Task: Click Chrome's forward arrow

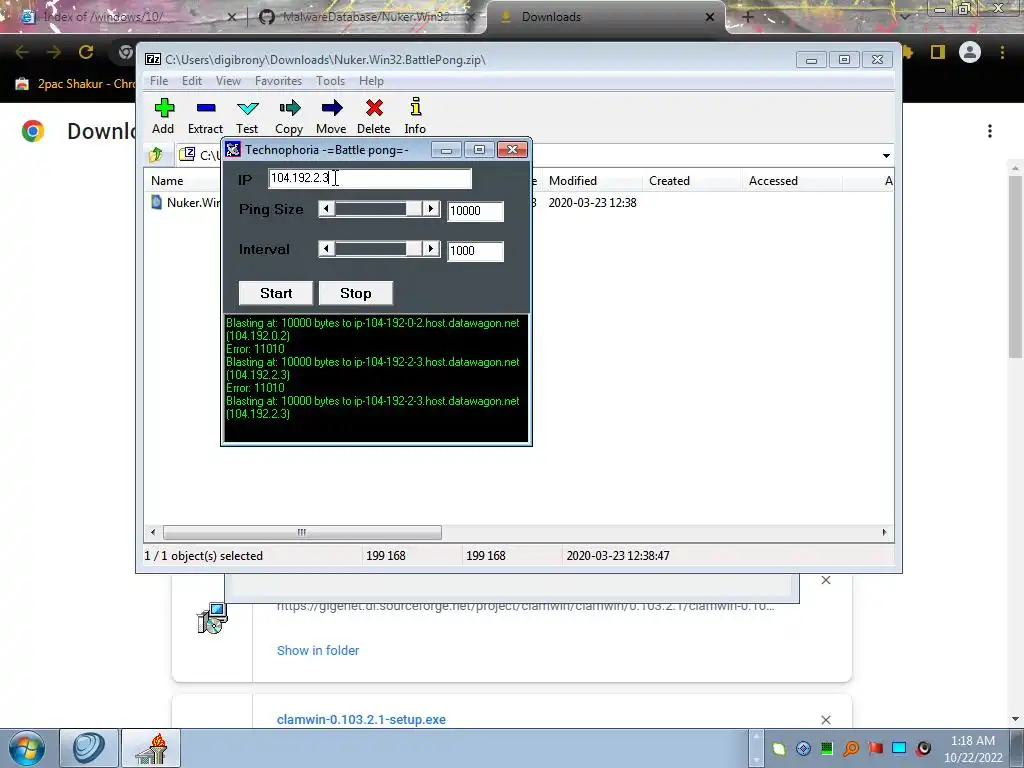Action: 54,52
